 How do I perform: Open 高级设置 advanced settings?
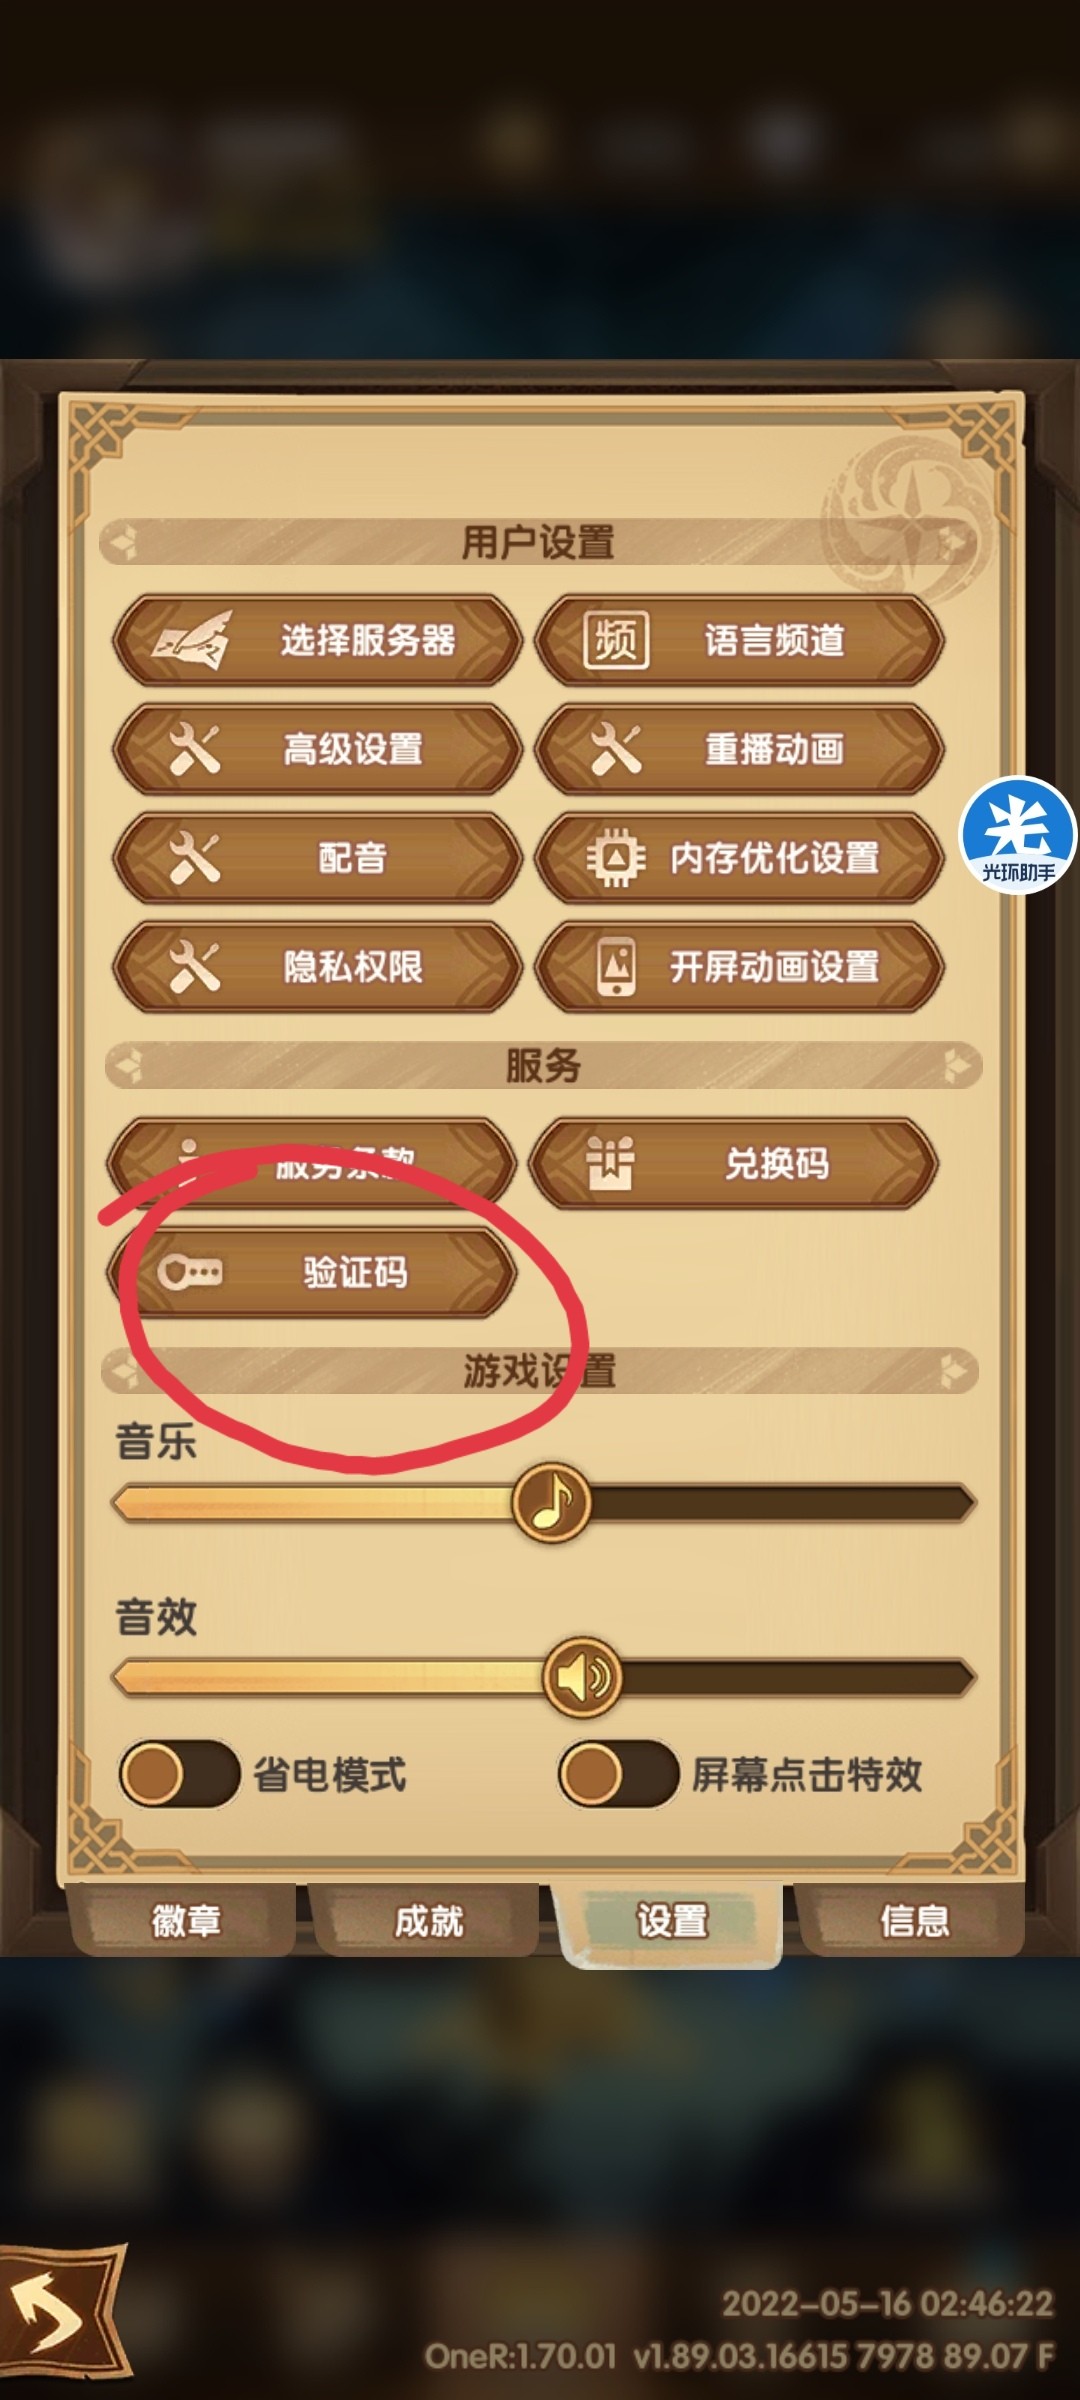click(317, 749)
